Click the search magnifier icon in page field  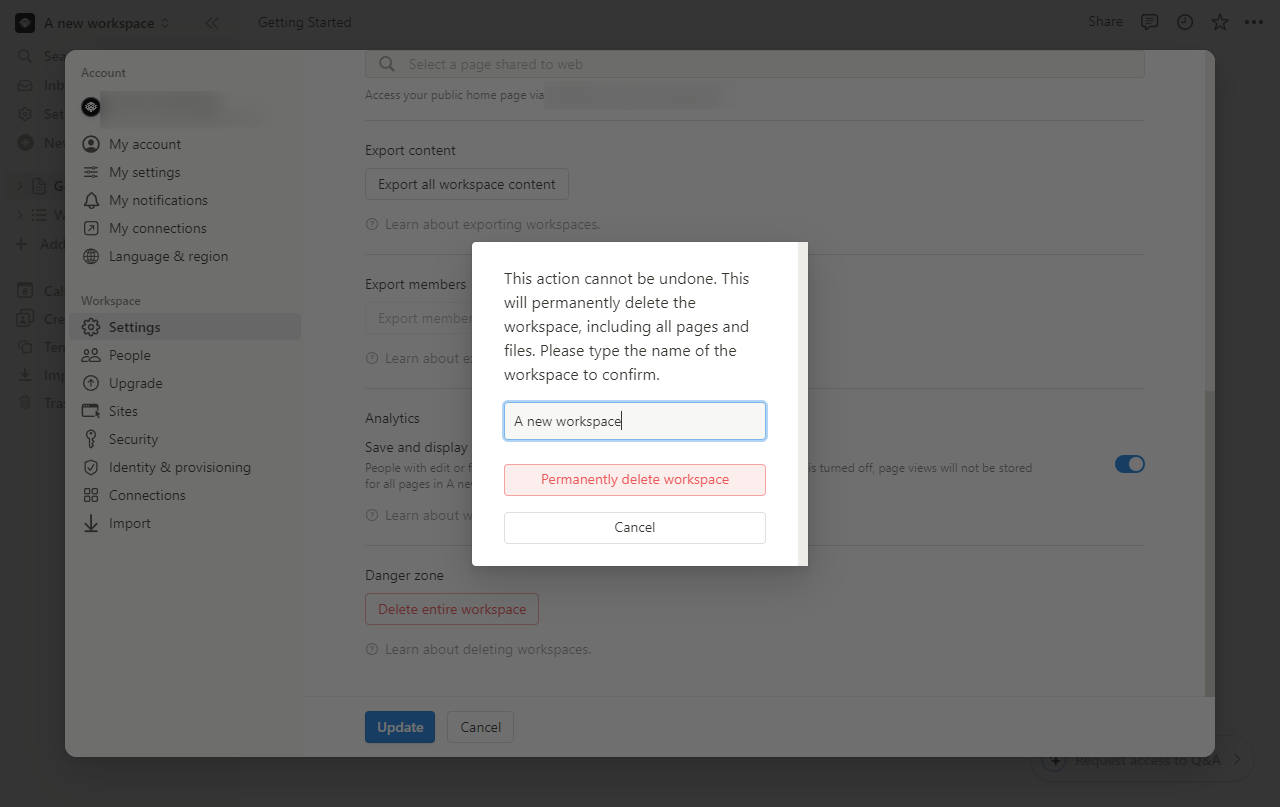point(386,64)
